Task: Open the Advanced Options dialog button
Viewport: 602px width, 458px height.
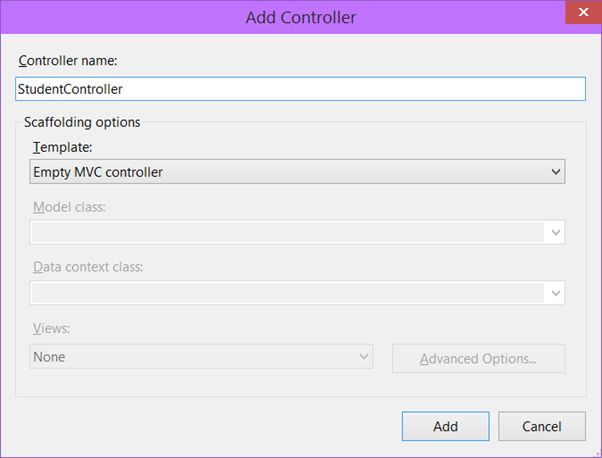Action: 478,358
